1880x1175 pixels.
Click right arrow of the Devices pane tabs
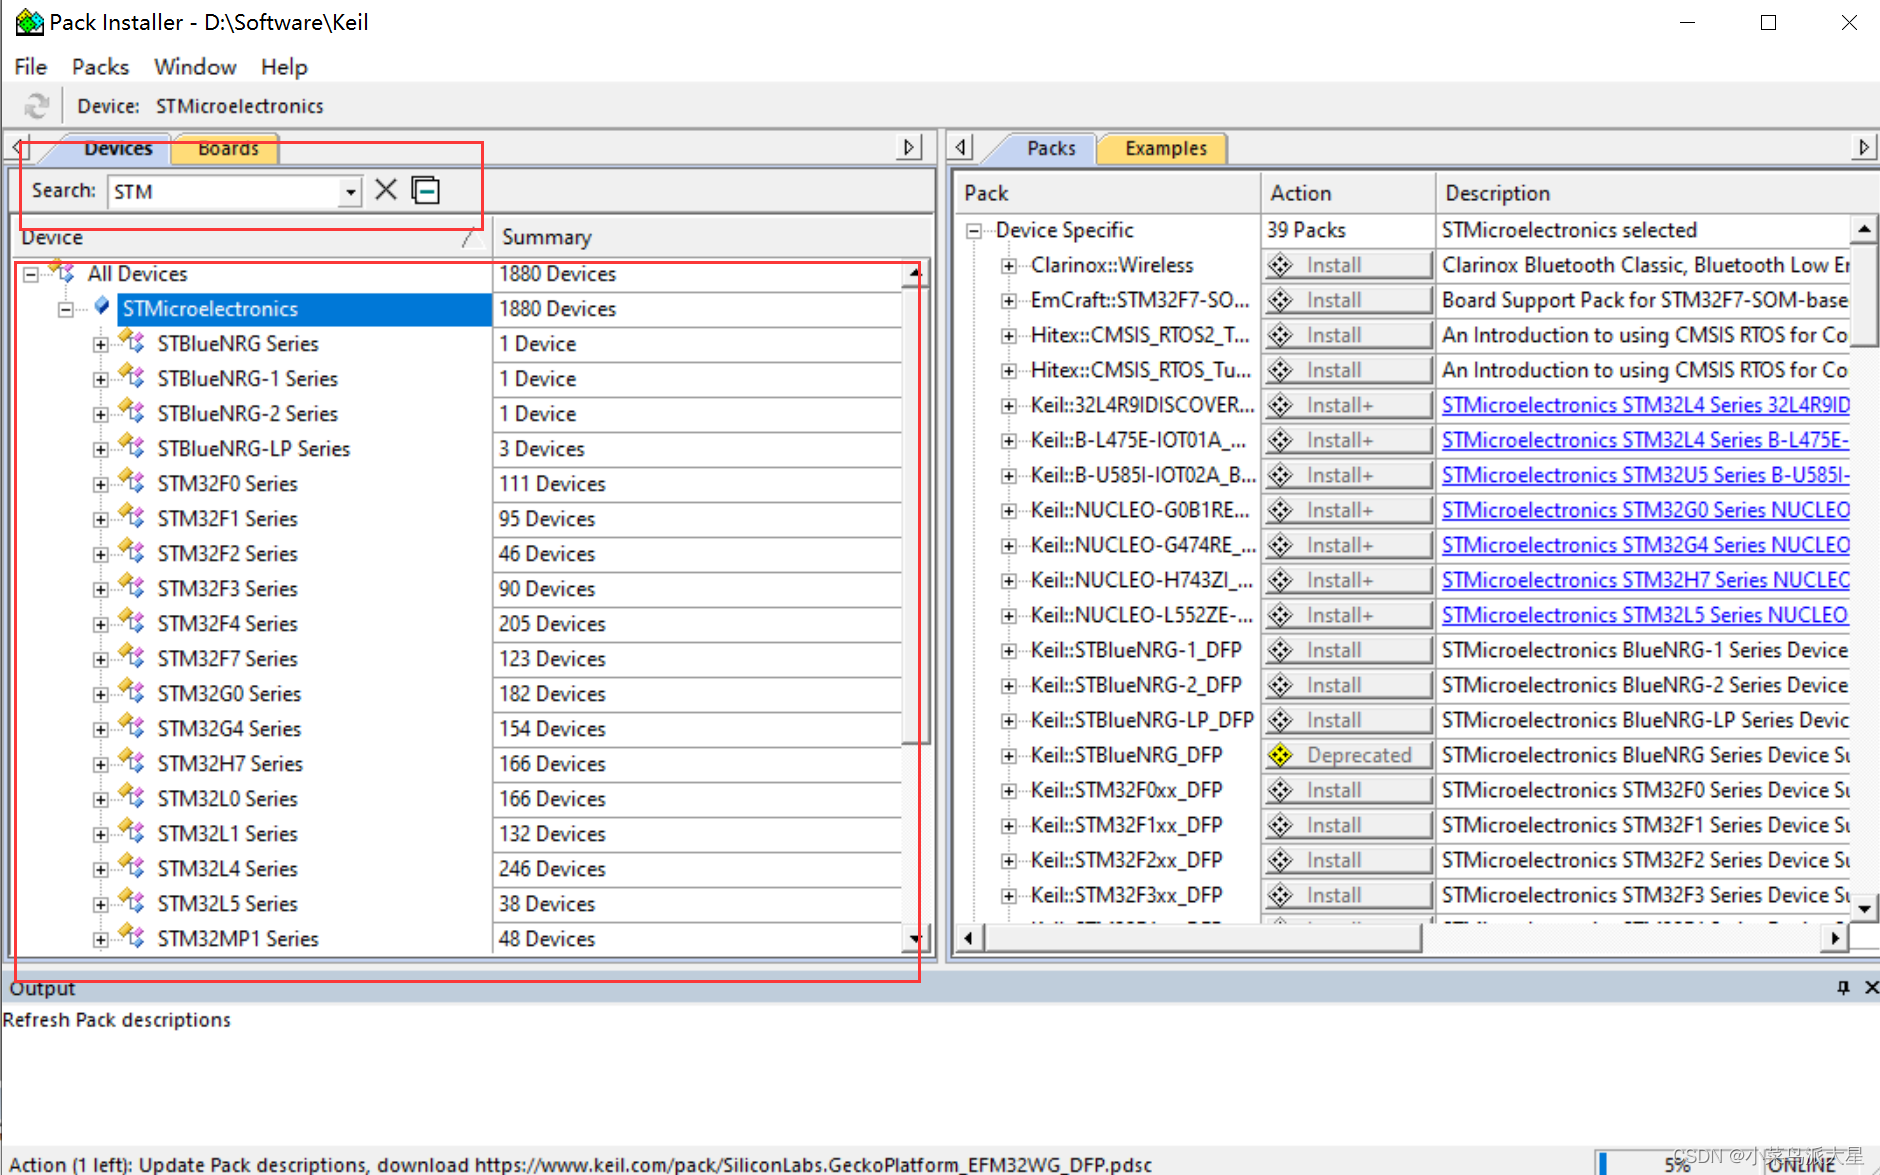point(908,148)
